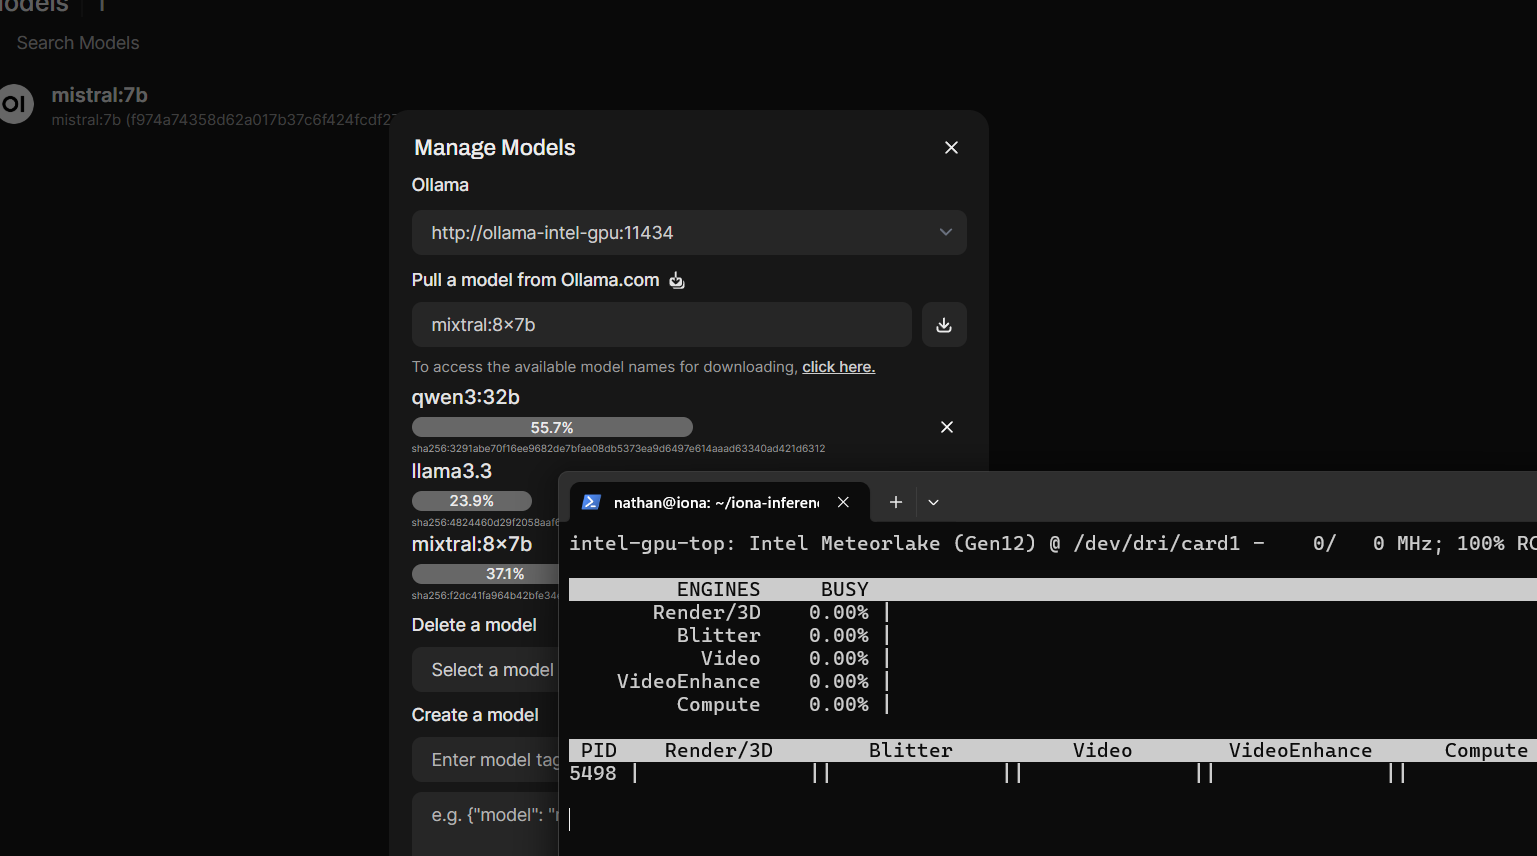
Task: Click the Ollama.com download icon beside the pull label
Action: (677, 280)
